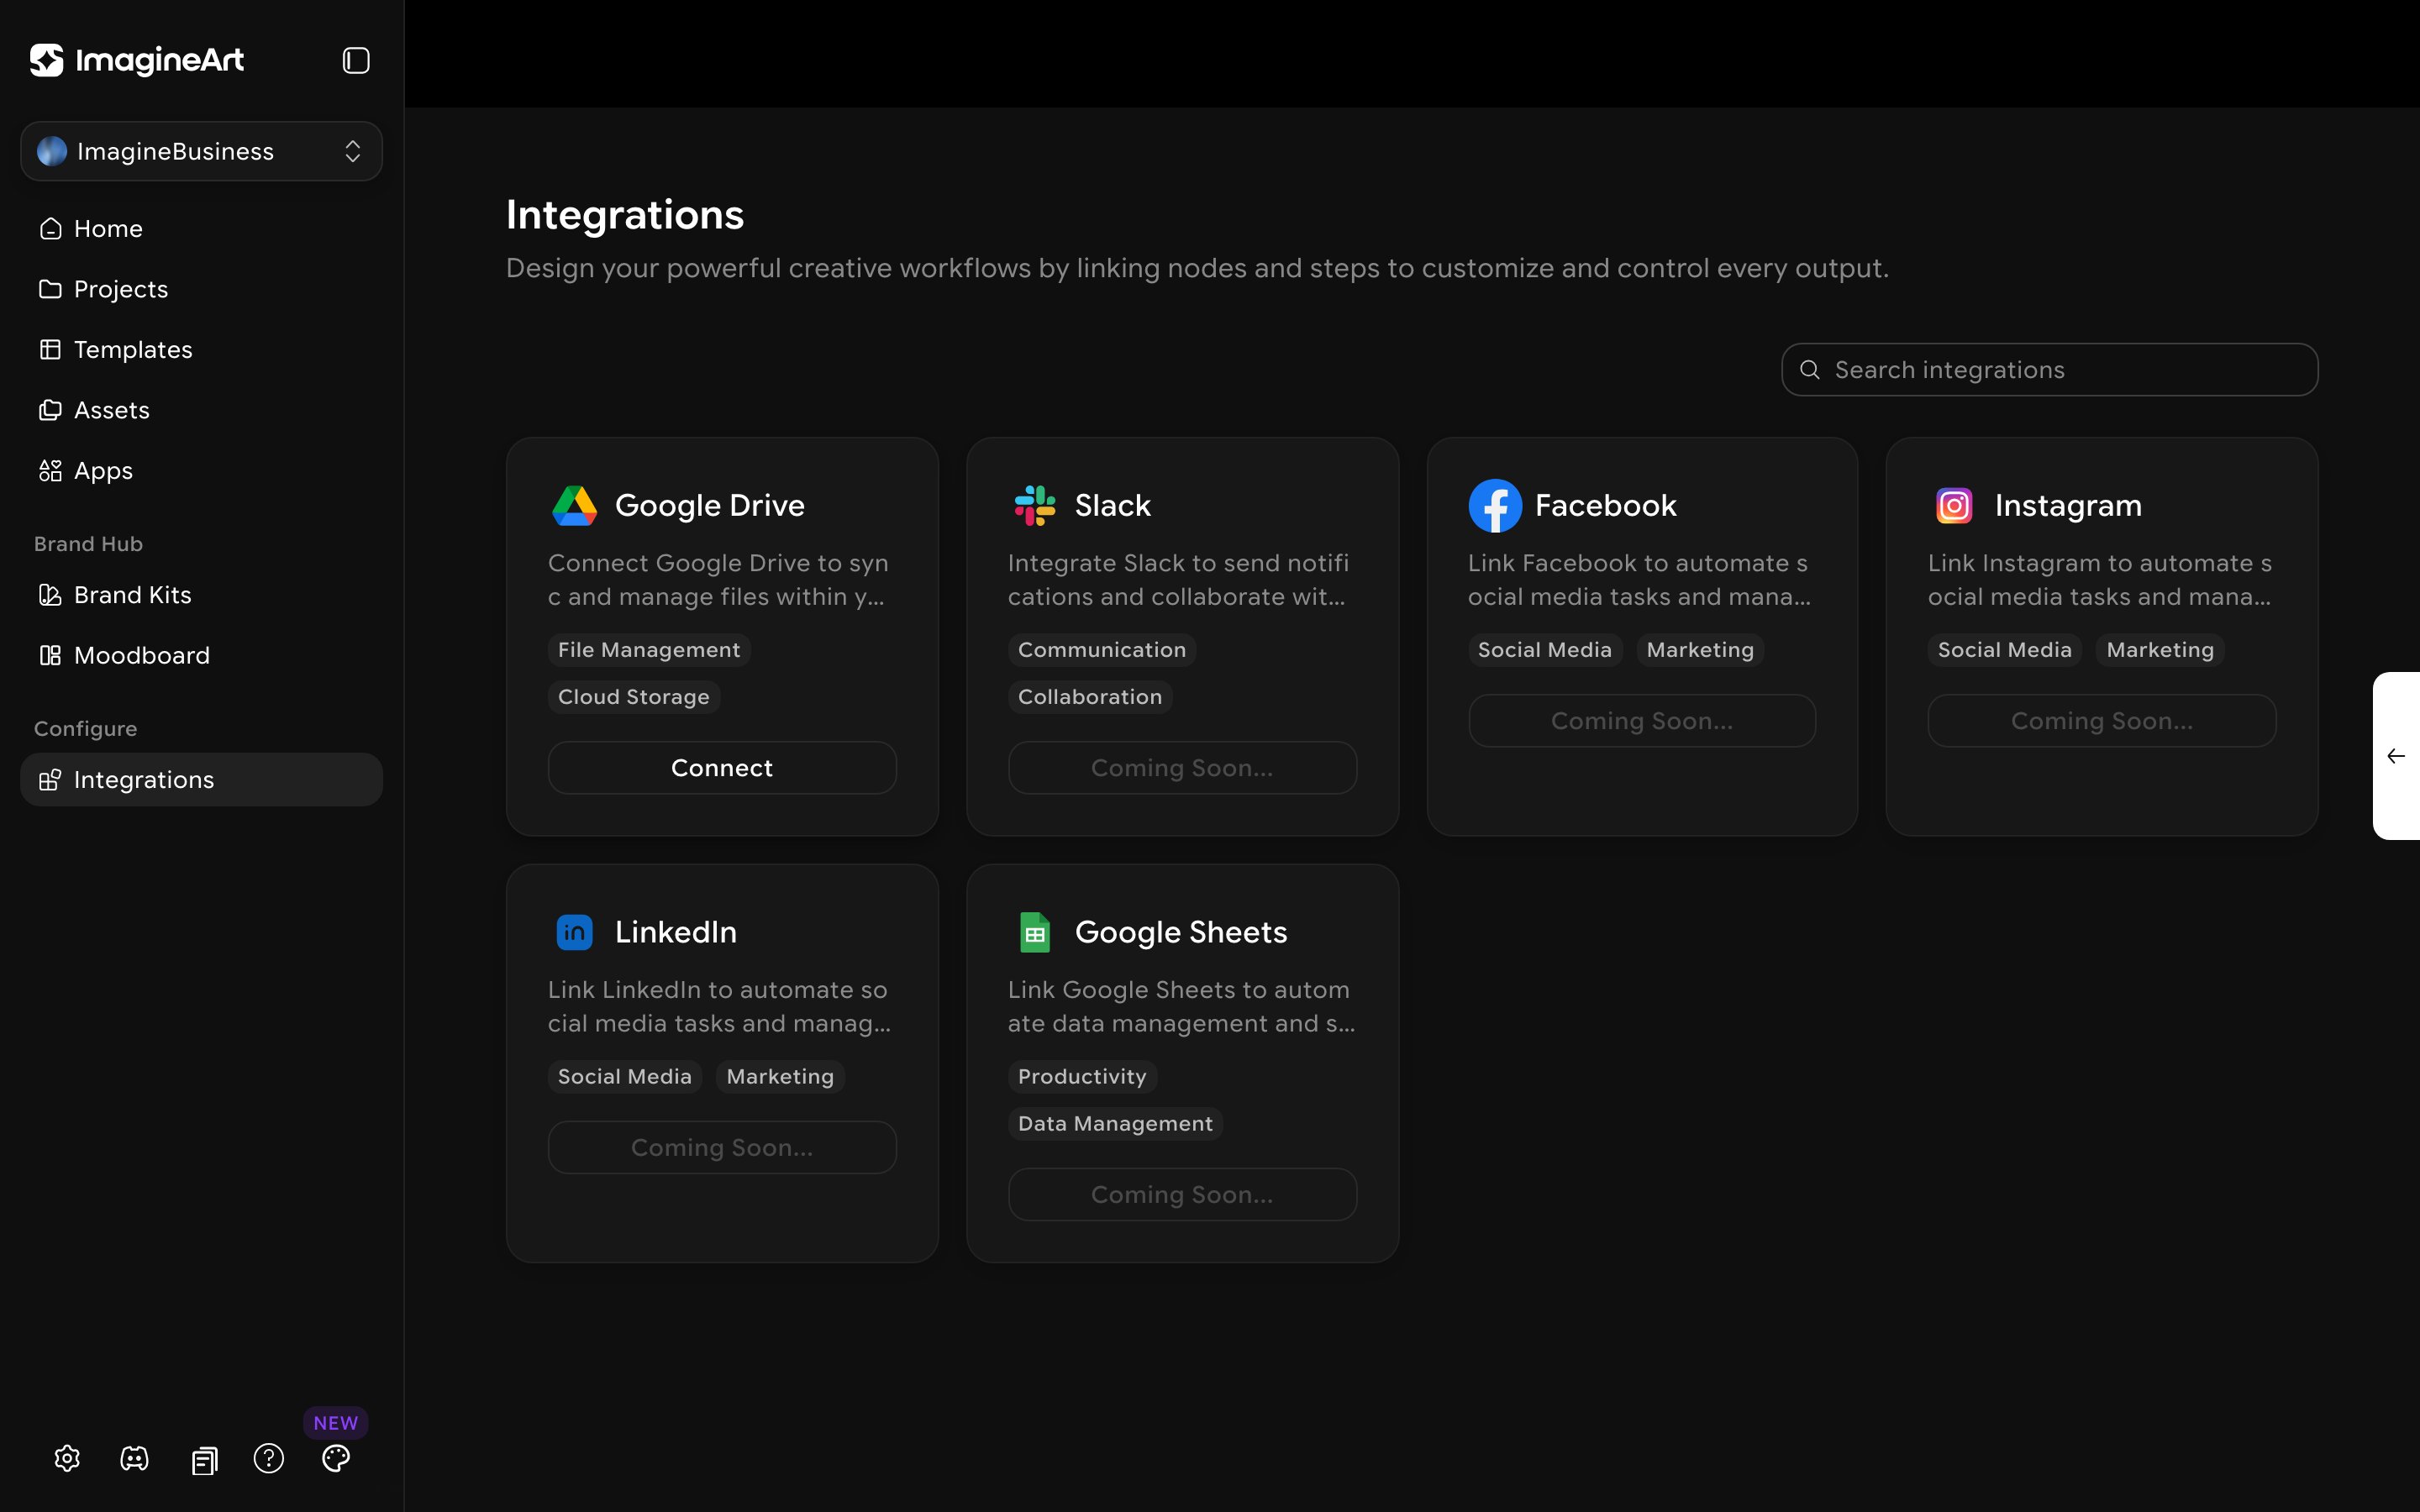Click the Google Drive description text
This screenshot has height=1512, width=2420.
[718, 580]
